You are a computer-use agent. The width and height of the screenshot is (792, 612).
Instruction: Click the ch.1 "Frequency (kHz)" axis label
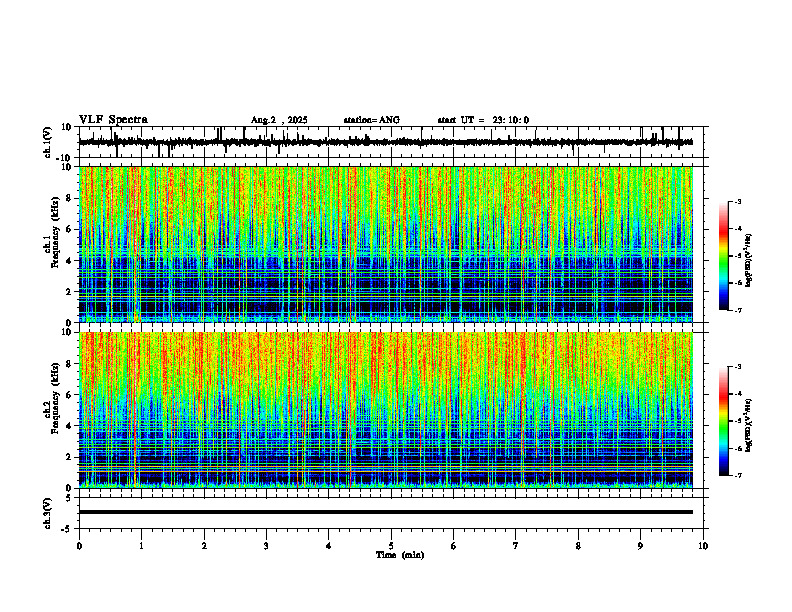coord(55,232)
